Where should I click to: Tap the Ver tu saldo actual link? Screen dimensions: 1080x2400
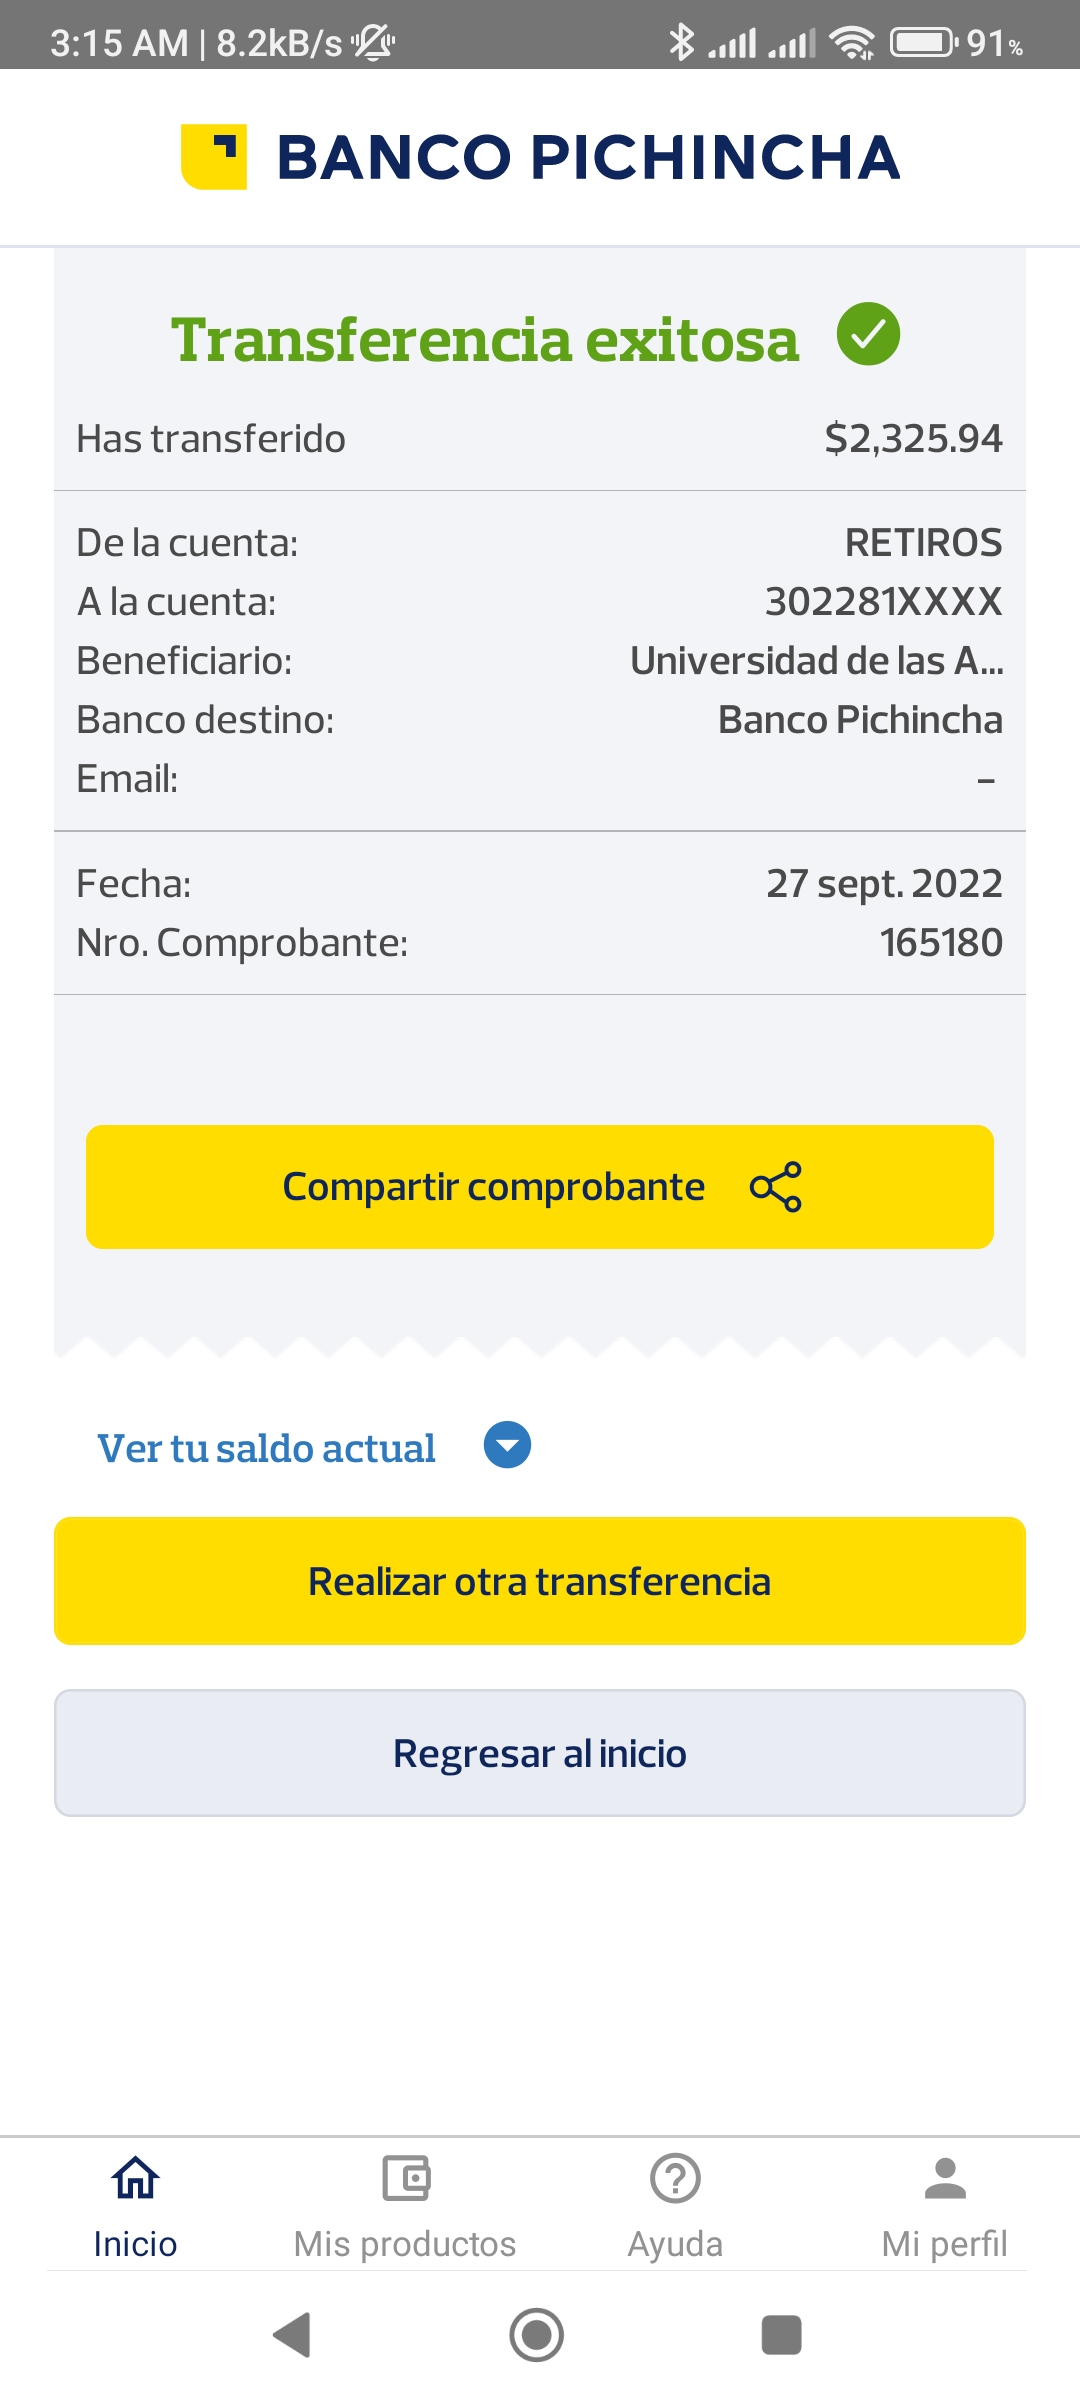(266, 1448)
